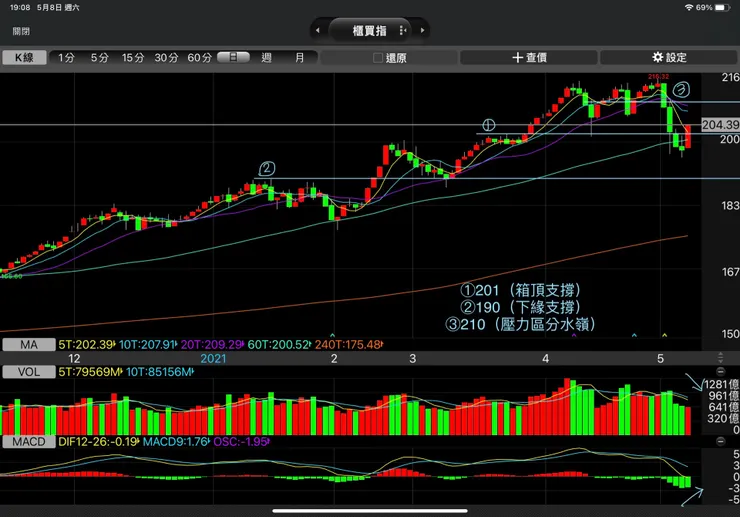Image resolution: width=740 pixels, height=517 pixels.
Task: Go to next symbol with right arrow
Action: pos(422,31)
